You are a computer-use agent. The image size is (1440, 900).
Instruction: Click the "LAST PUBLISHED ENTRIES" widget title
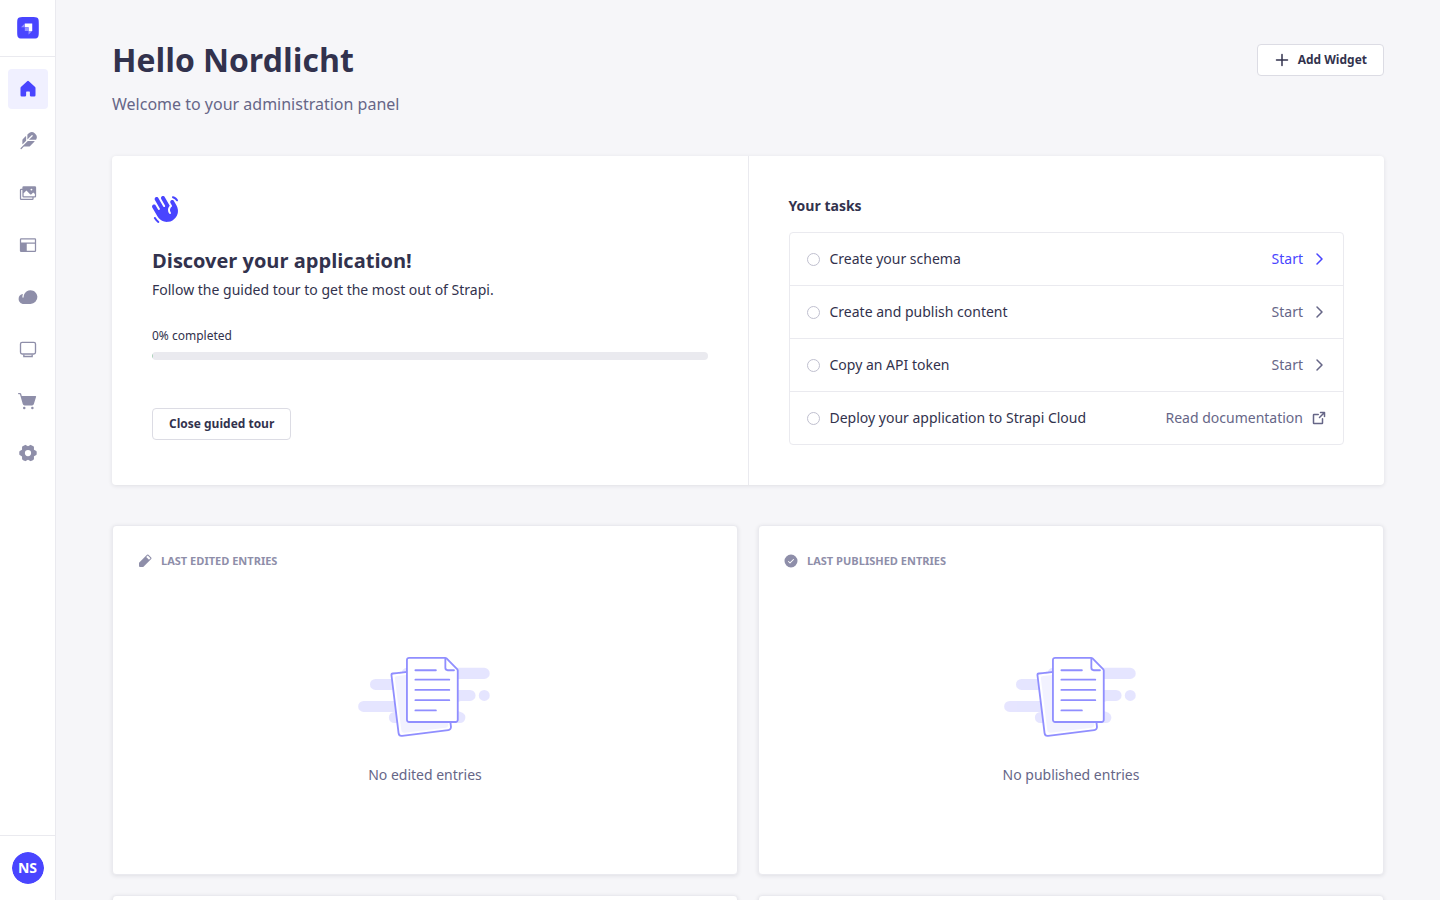pyautogui.click(x=876, y=561)
